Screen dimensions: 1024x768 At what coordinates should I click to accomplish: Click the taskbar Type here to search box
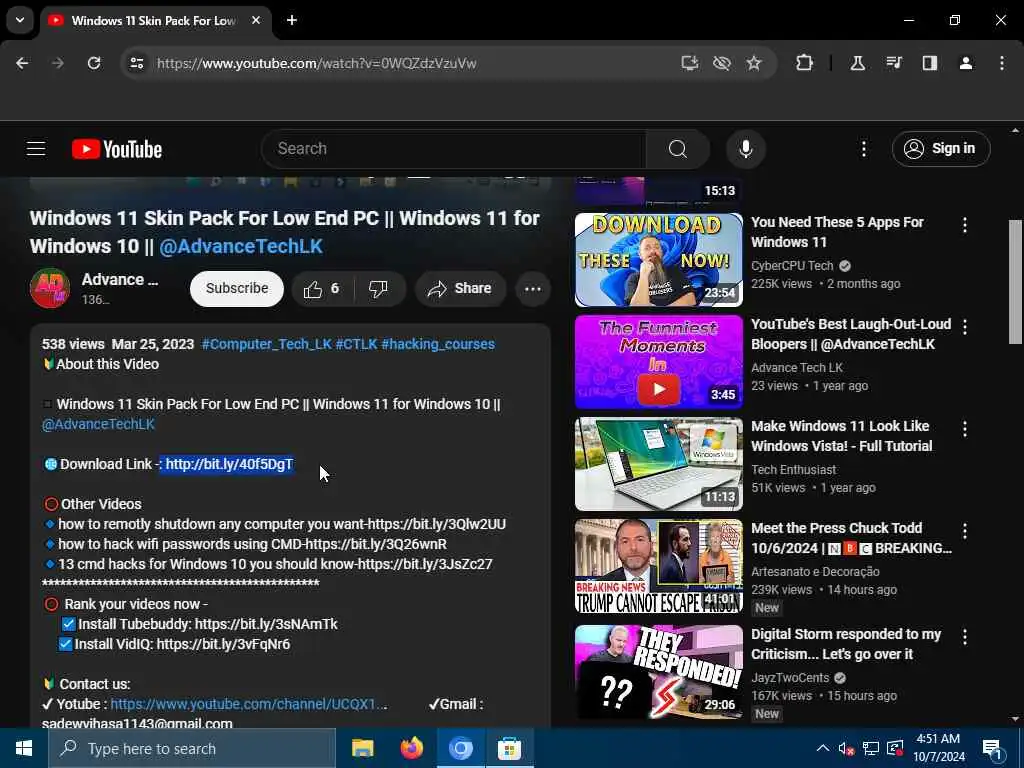(192, 748)
